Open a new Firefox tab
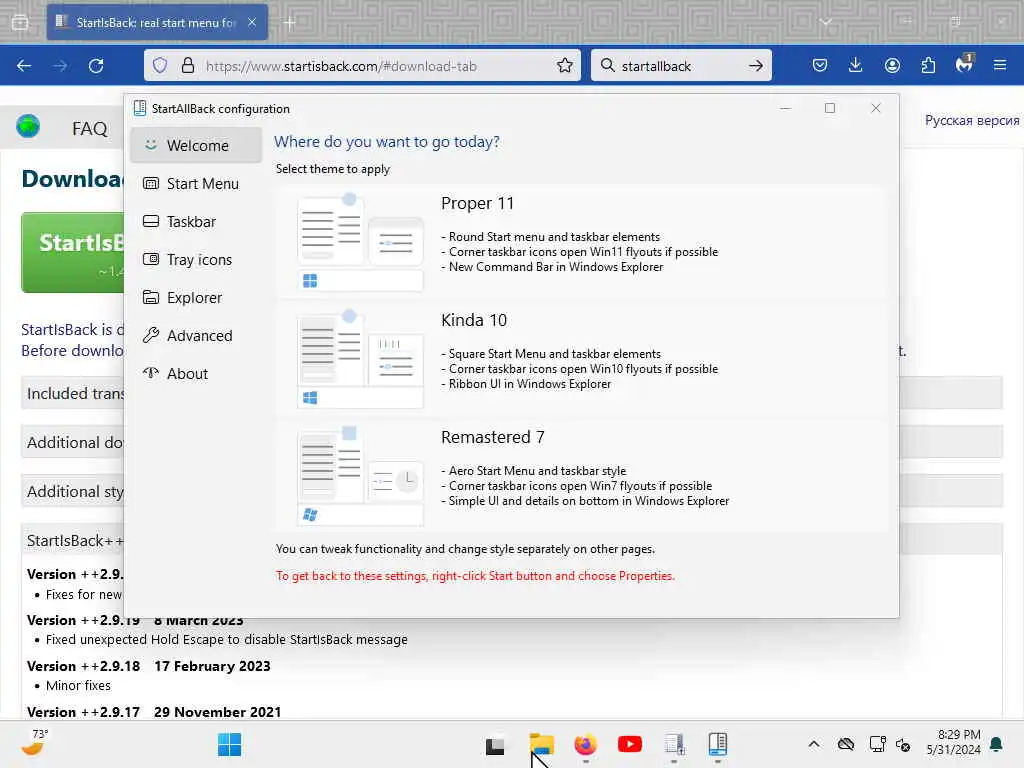This screenshot has width=1024, height=768. coord(290,23)
